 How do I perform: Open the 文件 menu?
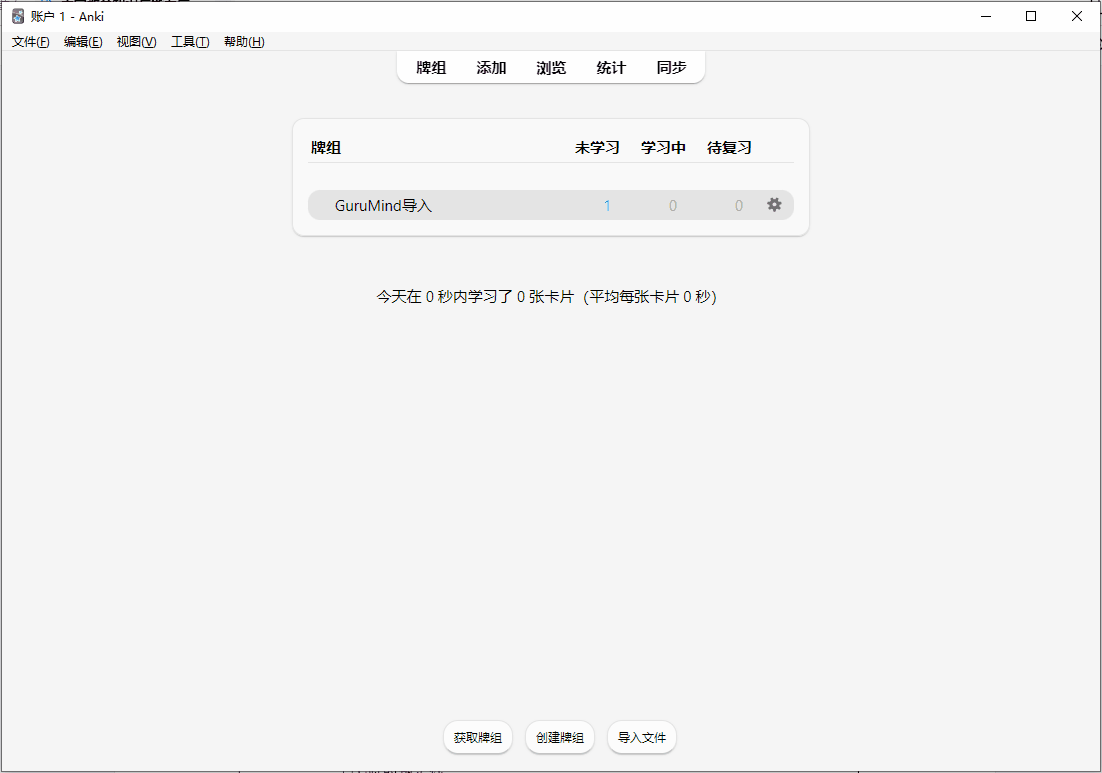[x=31, y=42]
